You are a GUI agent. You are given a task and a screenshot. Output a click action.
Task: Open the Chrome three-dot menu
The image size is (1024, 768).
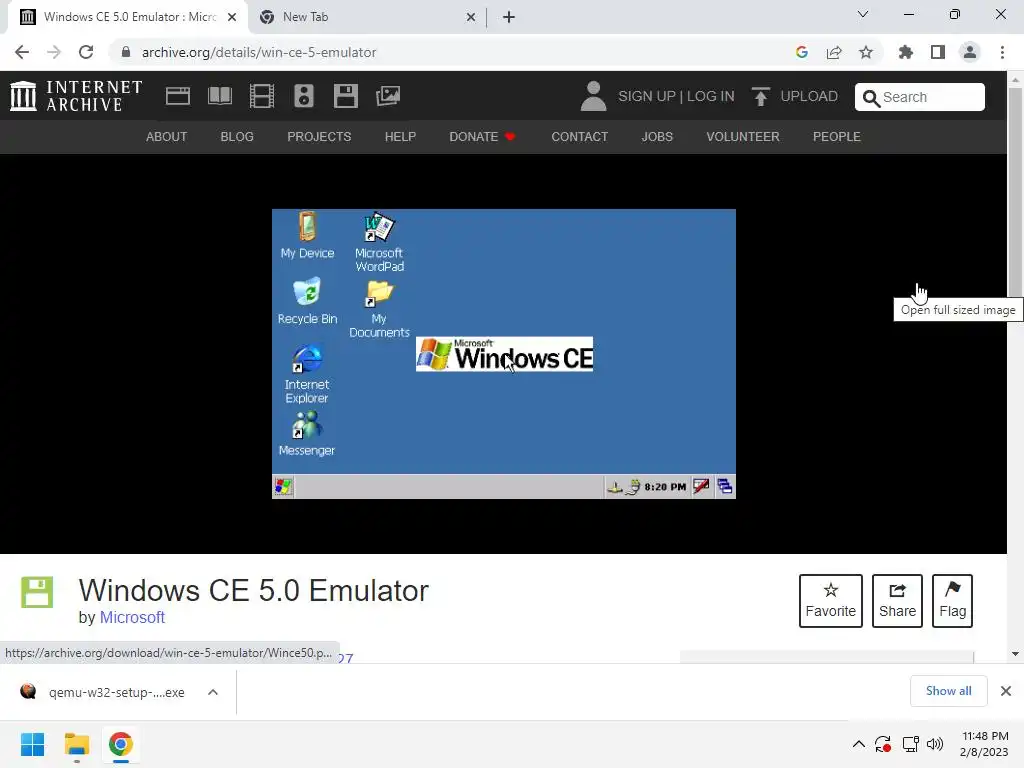1002,52
